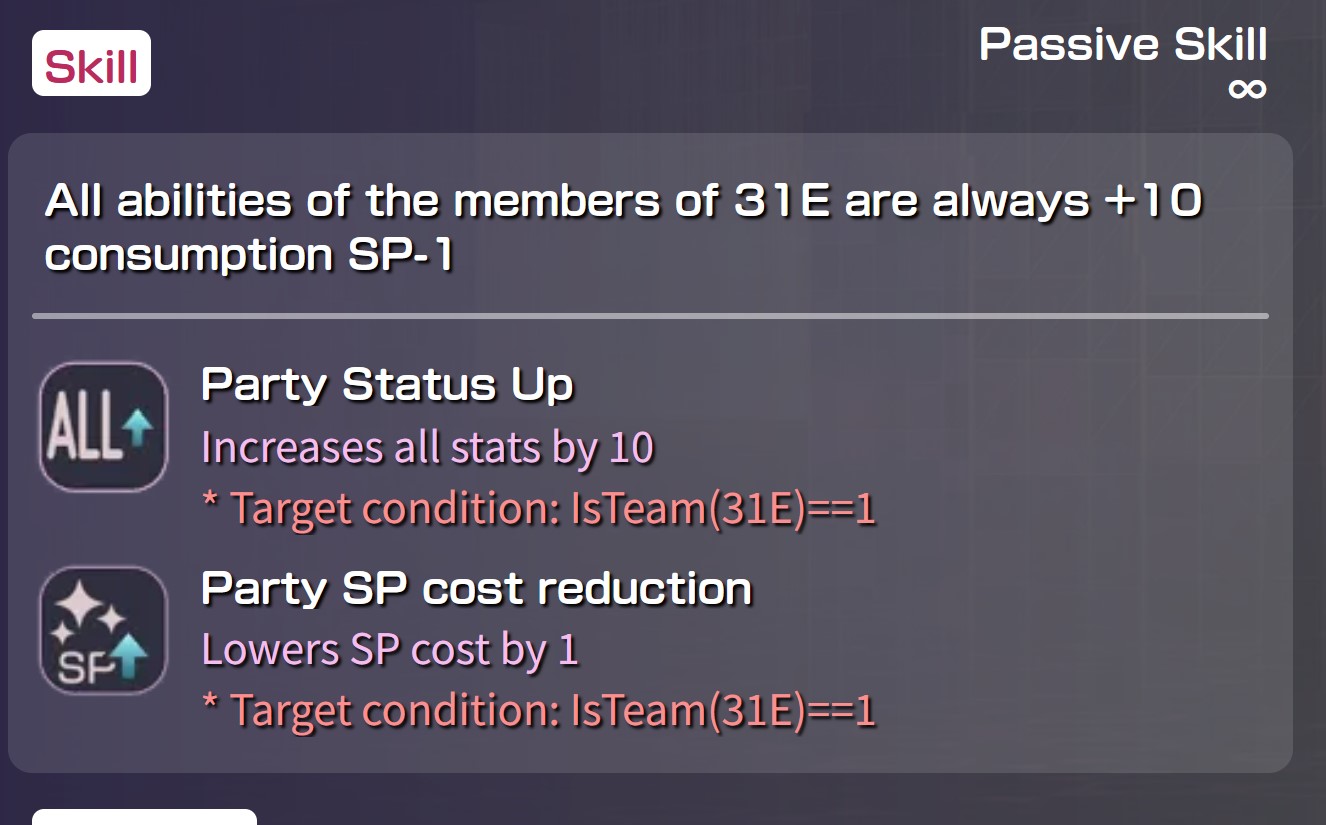The width and height of the screenshot is (1326, 825).
Task: Click the Party Status Up ALL icon
Action: click(103, 427)
